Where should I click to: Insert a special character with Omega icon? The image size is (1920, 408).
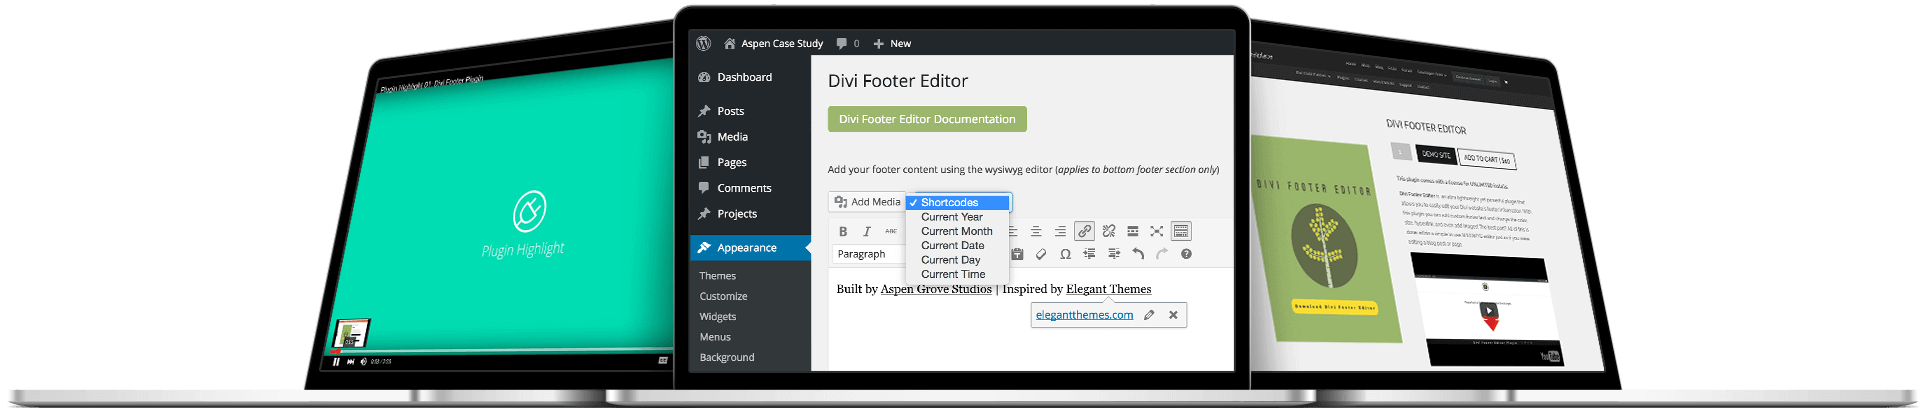click(x=1065, y=254)
